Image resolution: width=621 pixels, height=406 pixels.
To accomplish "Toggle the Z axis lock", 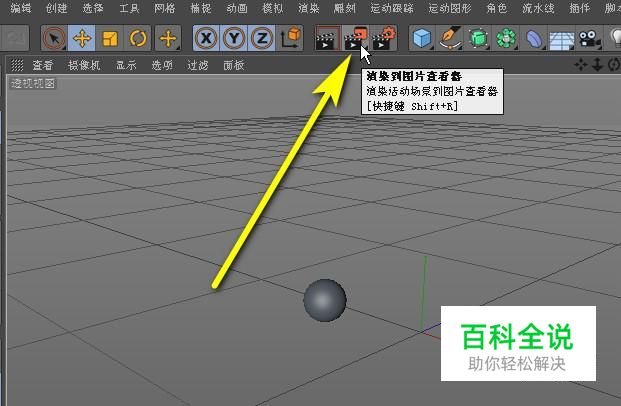I will [x=262, y=38].
